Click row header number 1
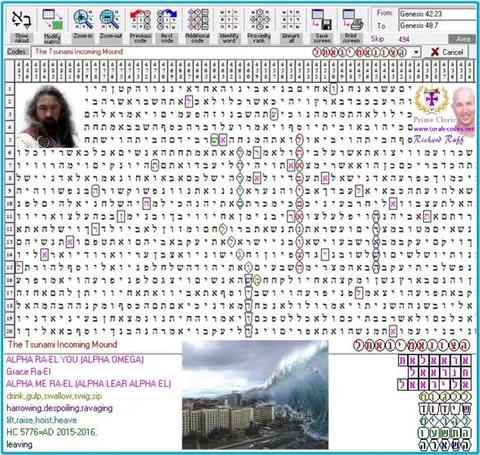480x455 pixels. tap(10, 89)
